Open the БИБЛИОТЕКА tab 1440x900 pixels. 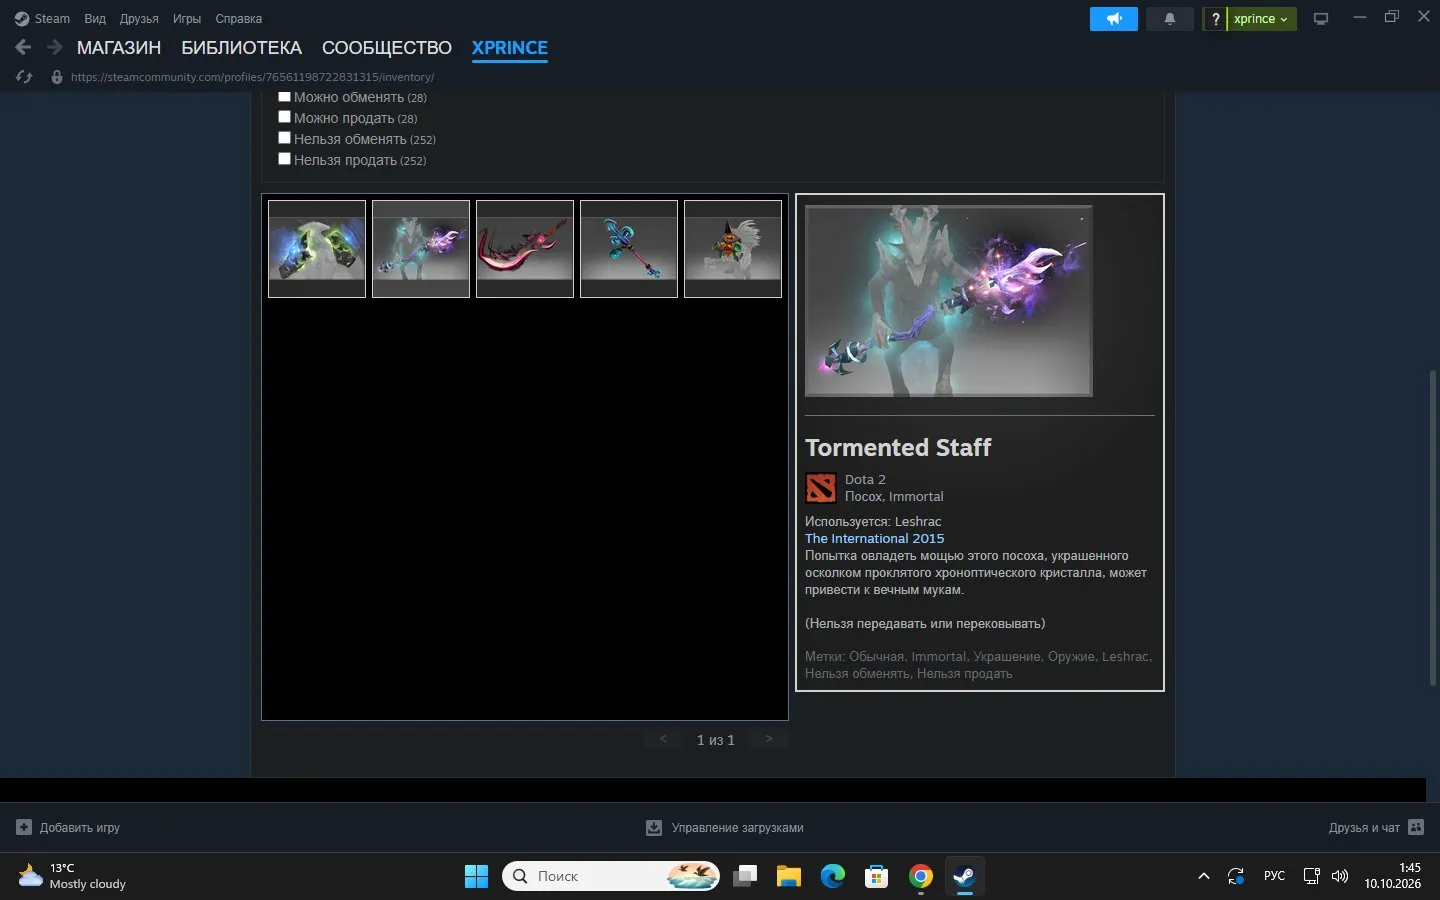(241, 48)
